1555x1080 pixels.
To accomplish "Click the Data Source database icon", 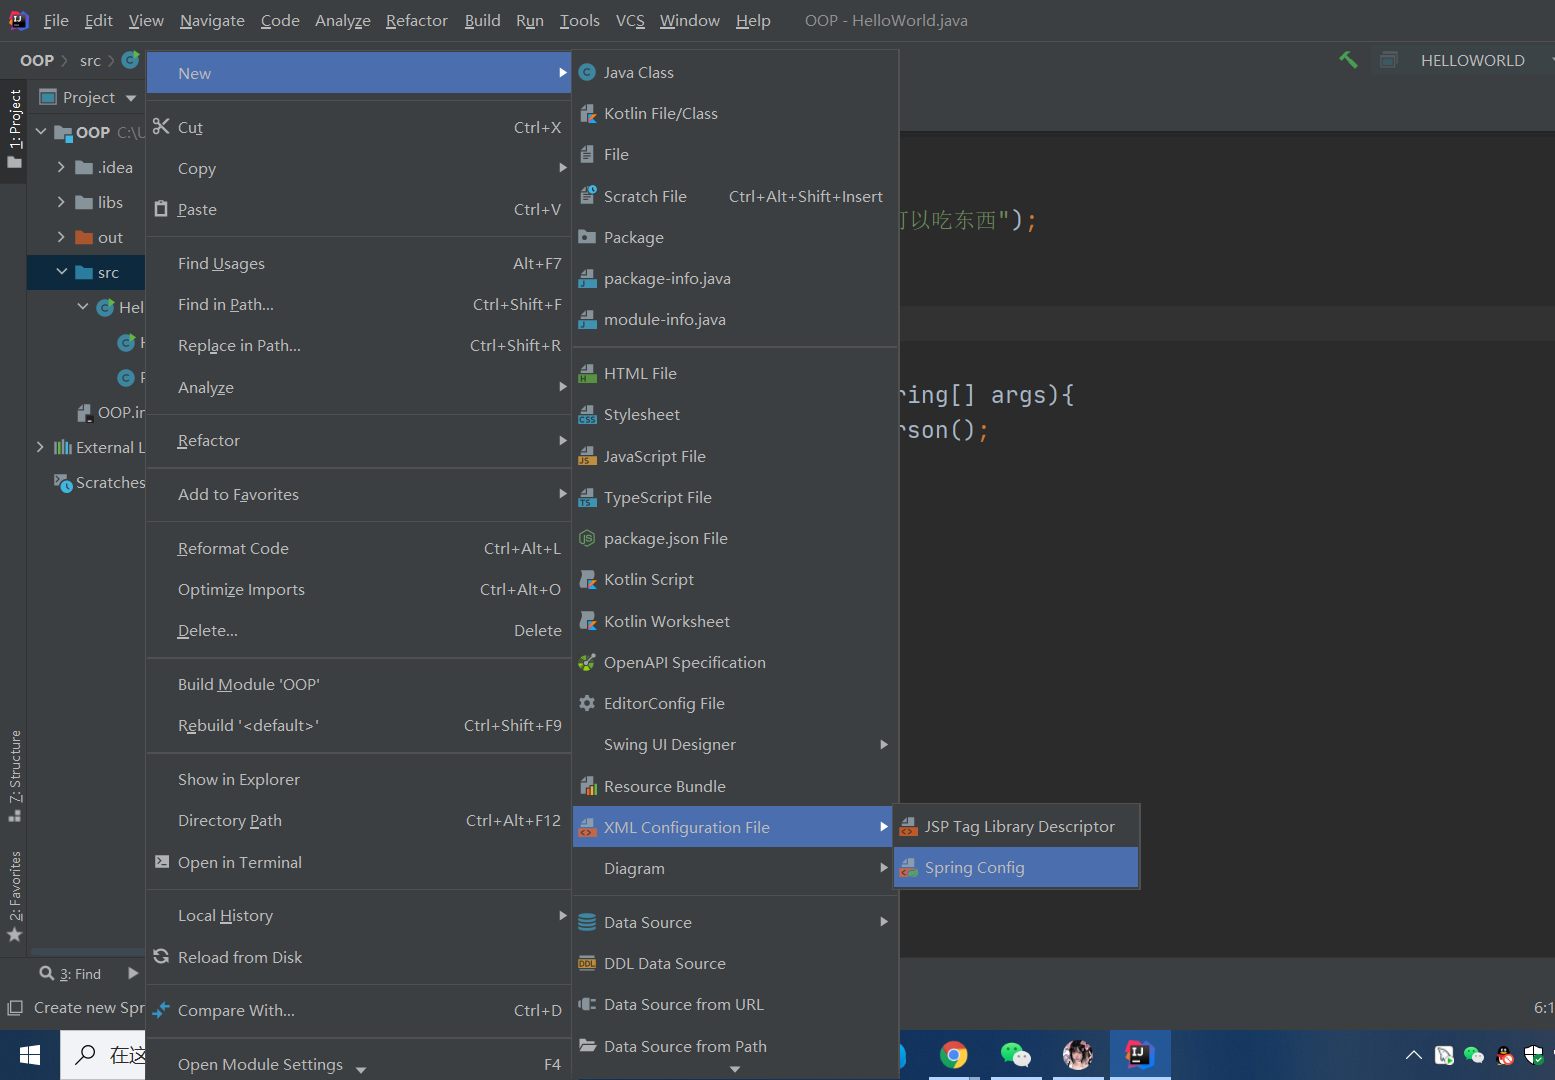I will point(588,922).
